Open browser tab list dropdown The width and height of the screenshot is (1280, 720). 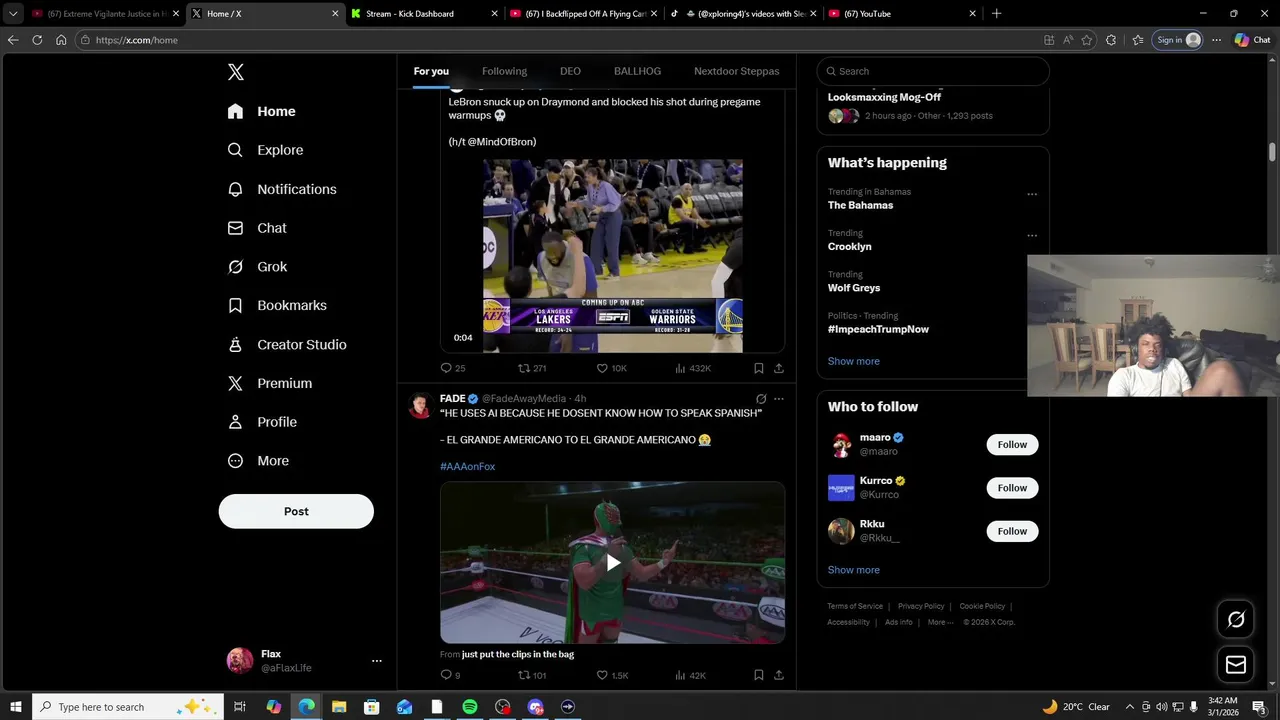(x=13, y=14)
